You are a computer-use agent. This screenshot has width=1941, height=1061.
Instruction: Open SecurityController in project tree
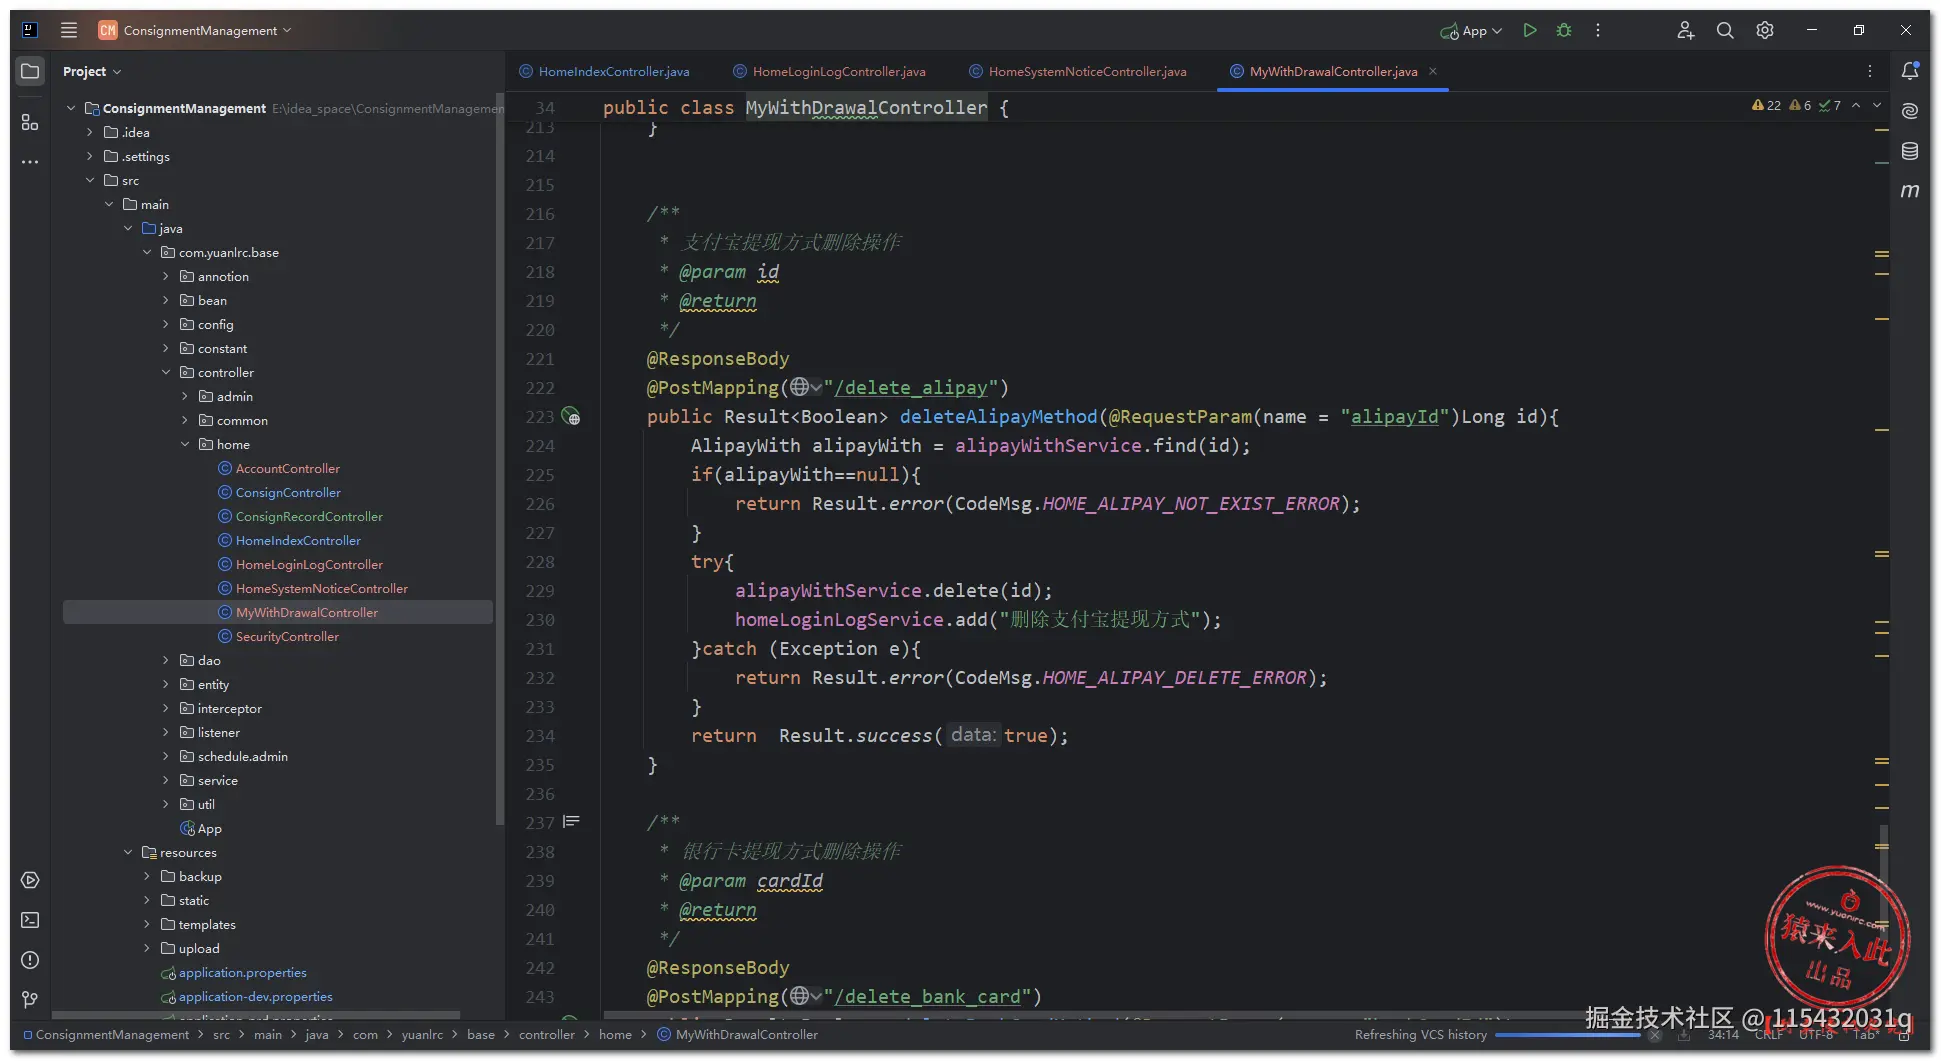[x=287, y=636]
